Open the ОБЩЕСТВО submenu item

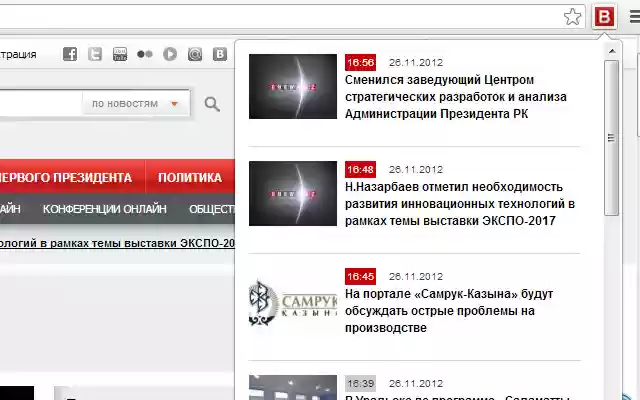tap(211, 209)
